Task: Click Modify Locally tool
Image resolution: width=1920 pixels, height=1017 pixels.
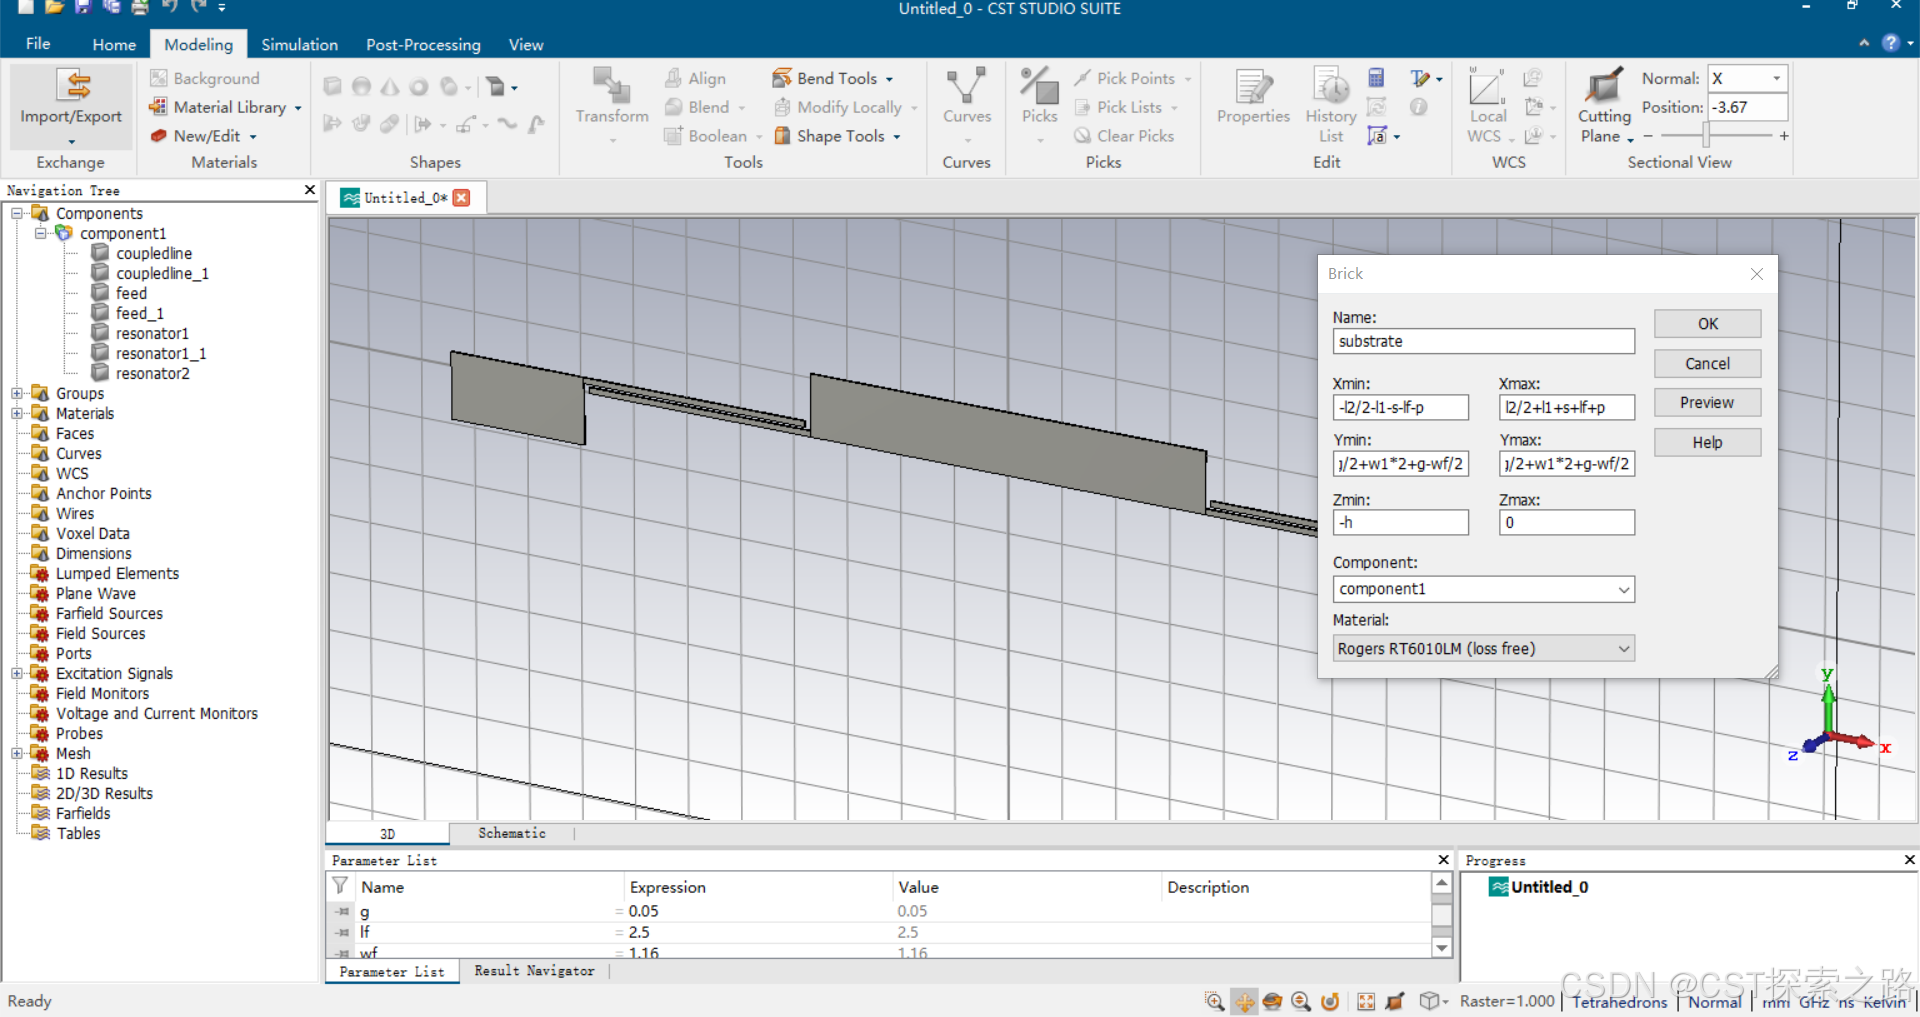Action: 845,107
